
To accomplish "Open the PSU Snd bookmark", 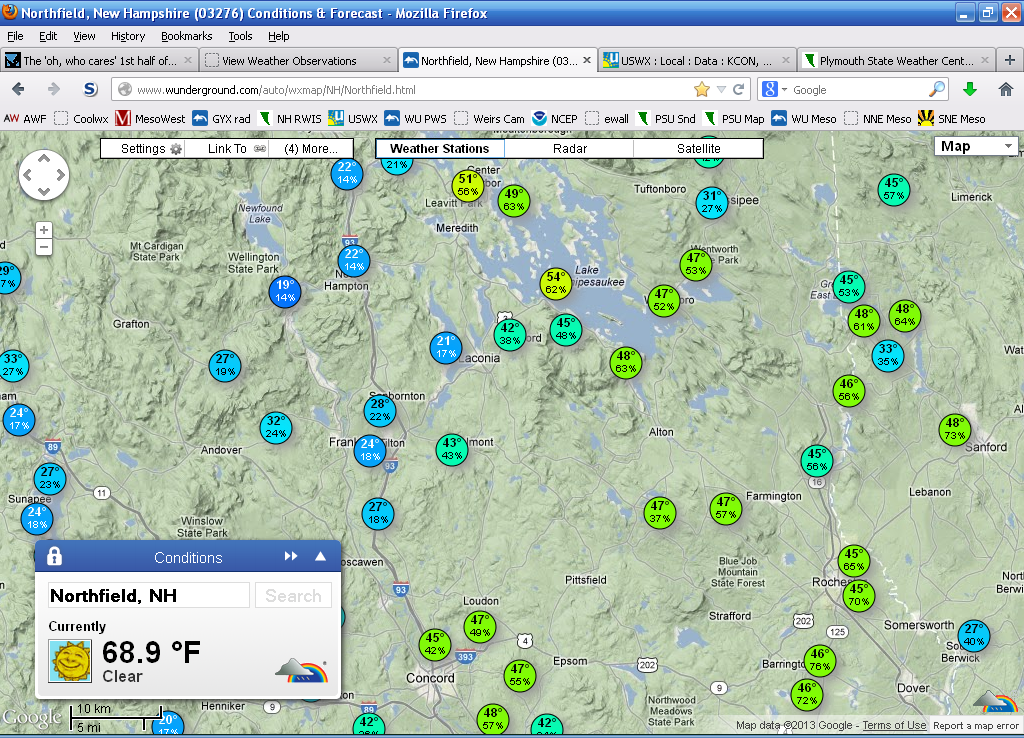I will pos(665,119).
